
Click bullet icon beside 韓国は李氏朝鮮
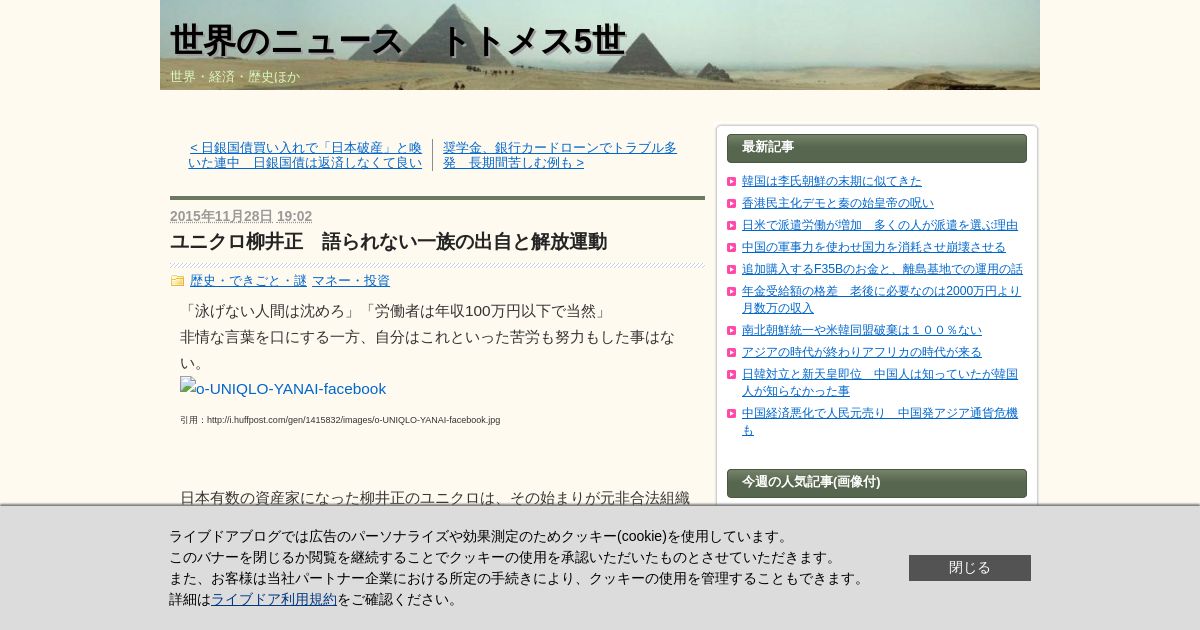point(732,182)
